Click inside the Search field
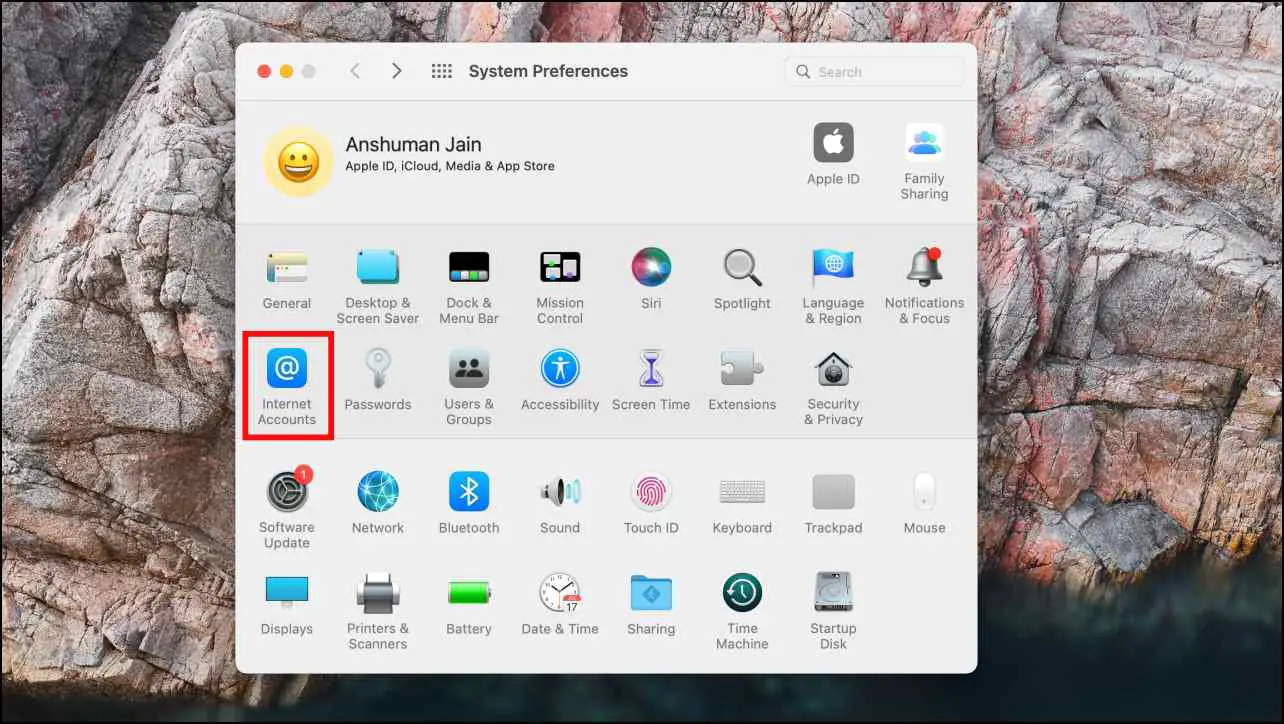This screenshot has height=724, width=1284. [875, 72]
